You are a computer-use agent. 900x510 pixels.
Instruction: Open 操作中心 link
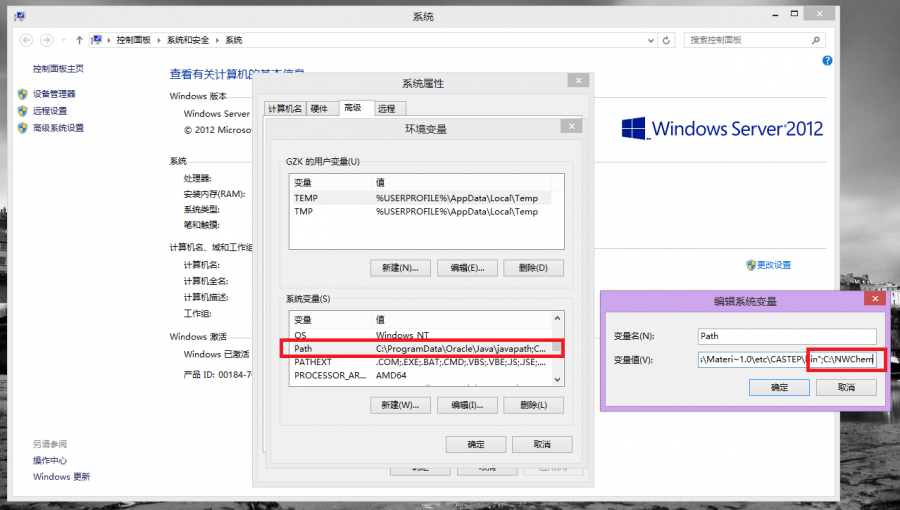click(50, 460)
